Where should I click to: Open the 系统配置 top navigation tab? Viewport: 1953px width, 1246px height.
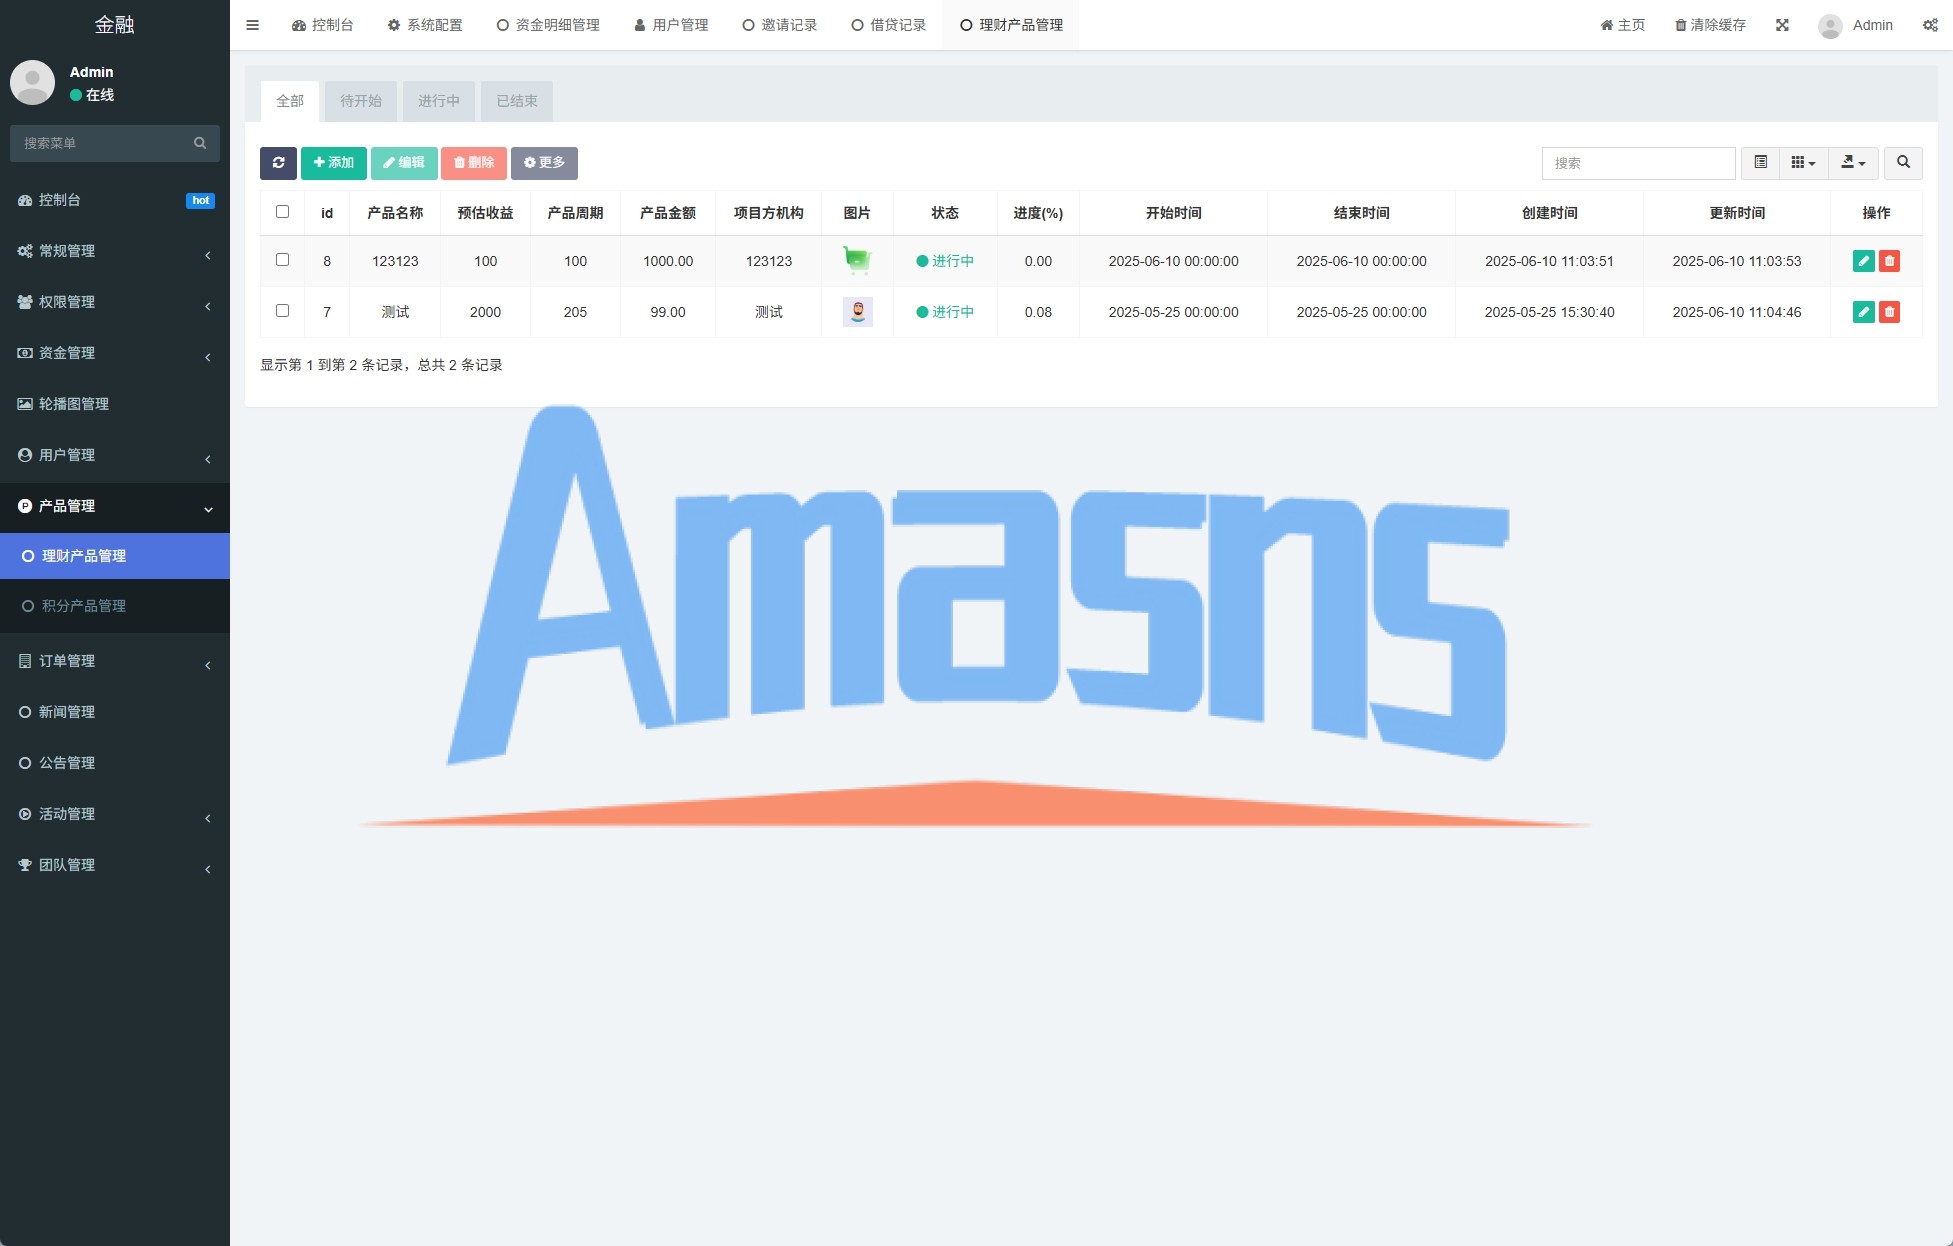[x=425, y=25]
